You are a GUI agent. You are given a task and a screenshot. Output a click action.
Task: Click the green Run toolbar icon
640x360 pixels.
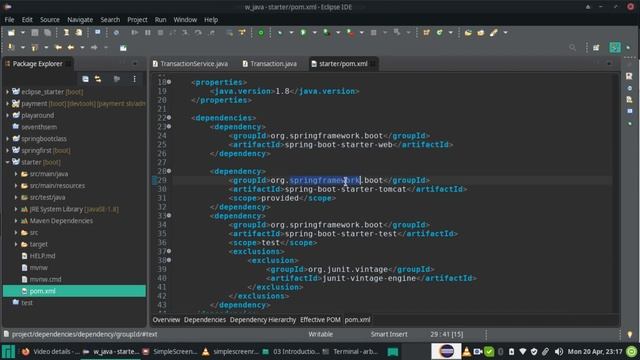(x=303, y=33)
